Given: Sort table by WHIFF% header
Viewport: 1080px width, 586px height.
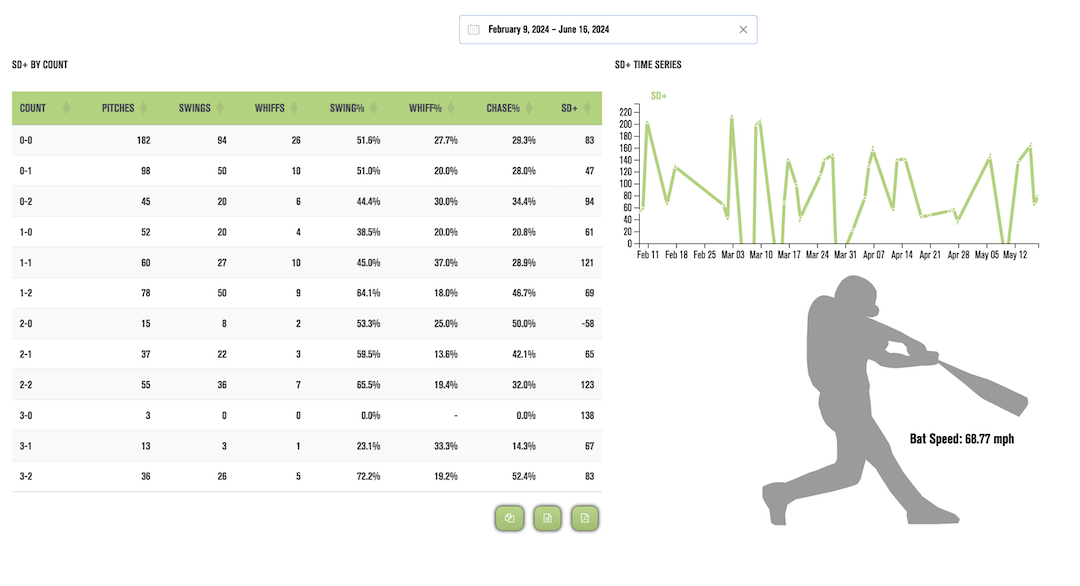Looking at the screenshot, I should 425,108.
